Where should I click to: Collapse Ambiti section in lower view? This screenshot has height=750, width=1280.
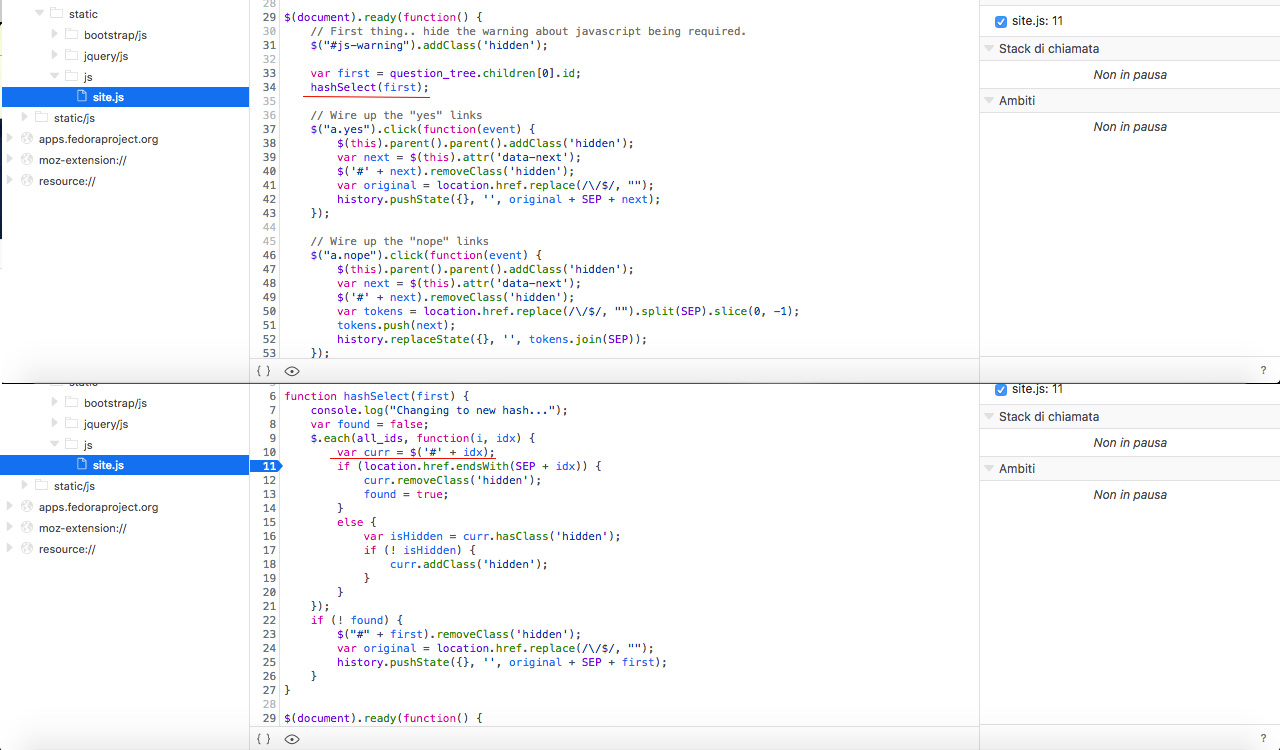[989, 468]
